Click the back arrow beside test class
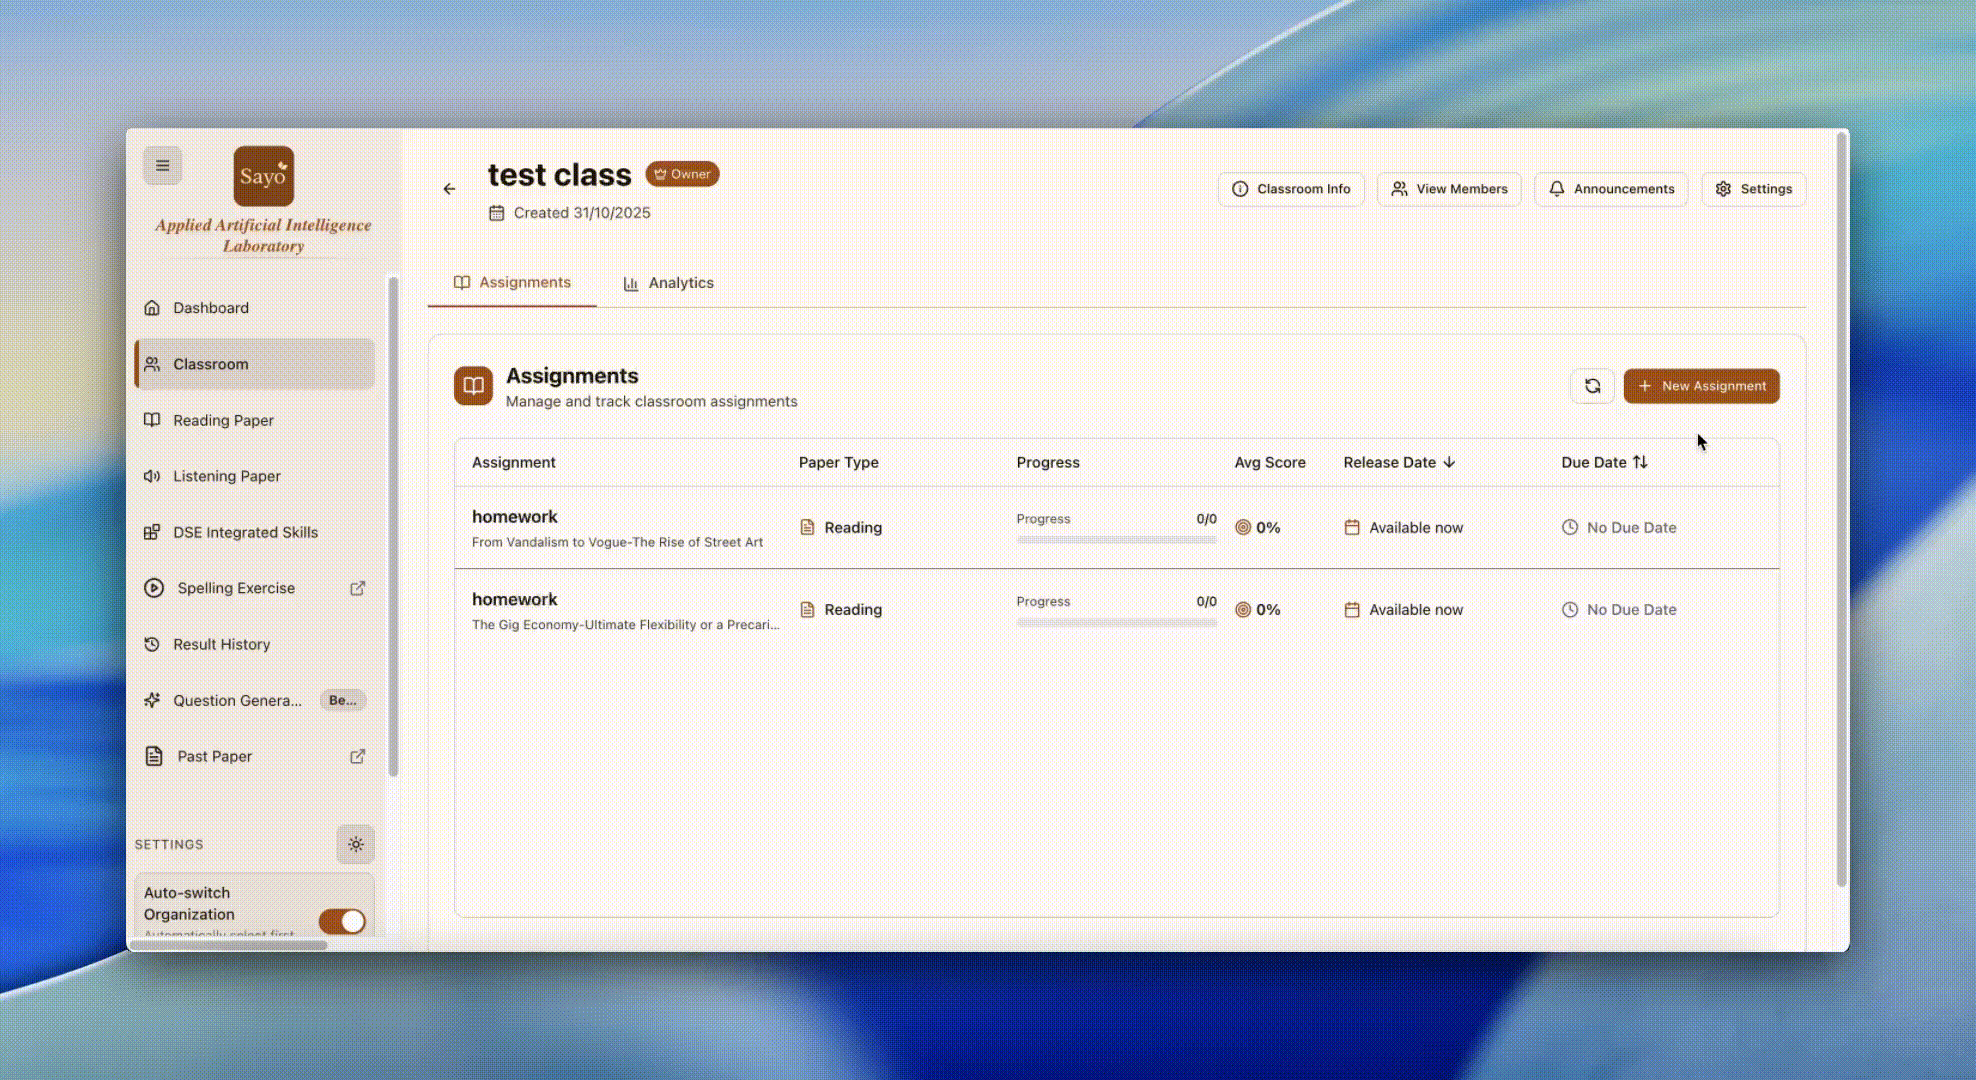This screenshot has width=1976, height=1080. coord(449,189)
